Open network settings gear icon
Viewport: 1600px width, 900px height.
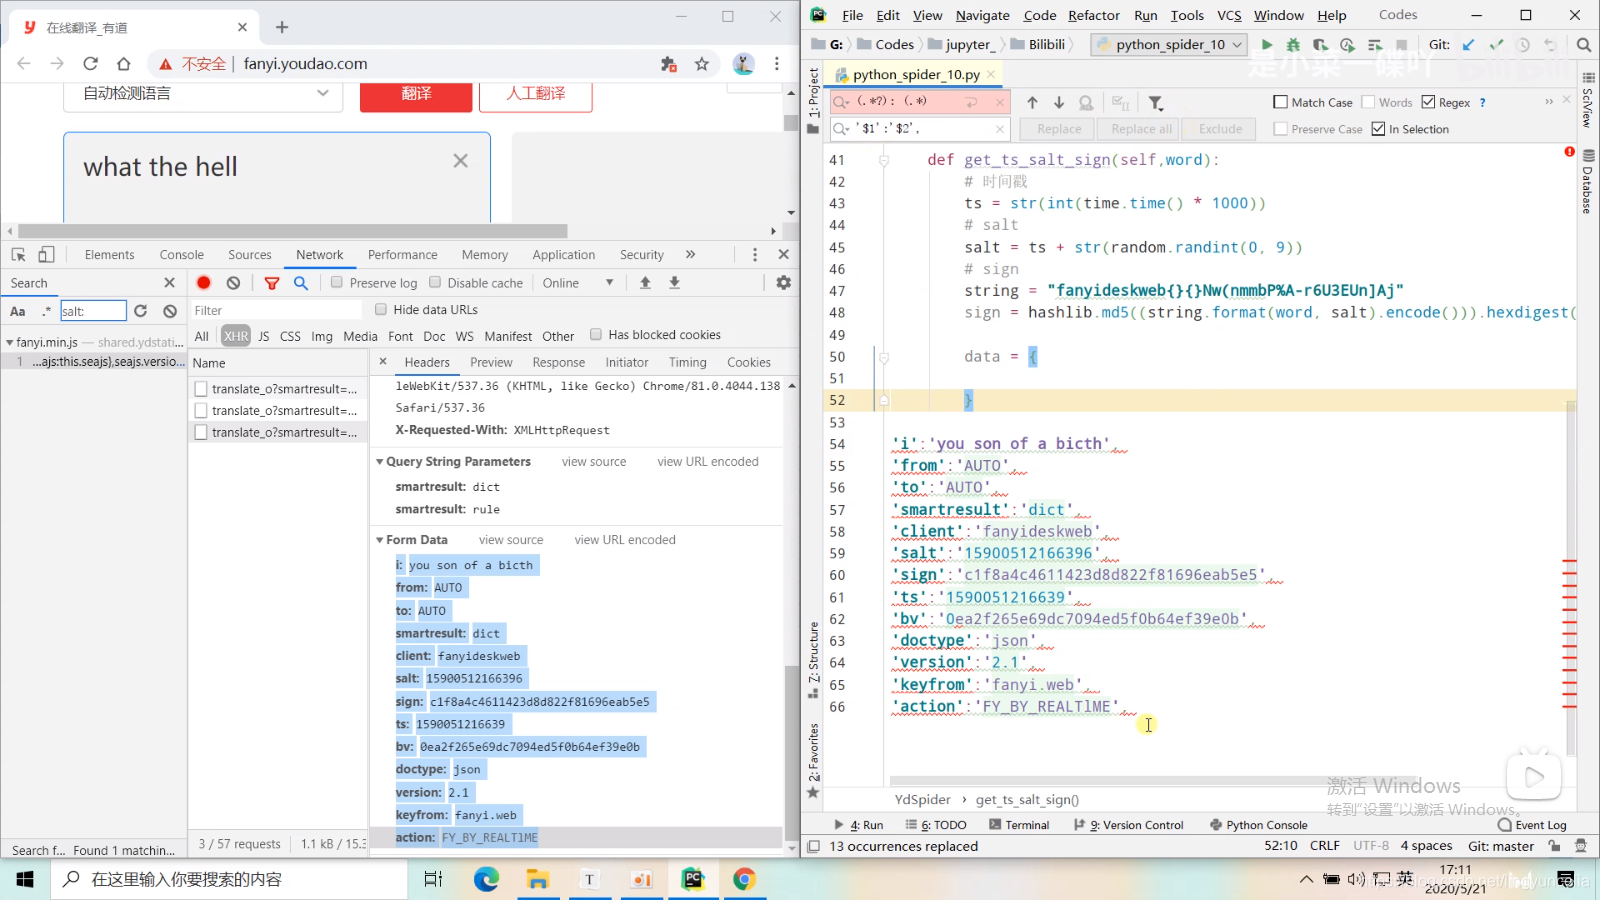pos(783,283)
